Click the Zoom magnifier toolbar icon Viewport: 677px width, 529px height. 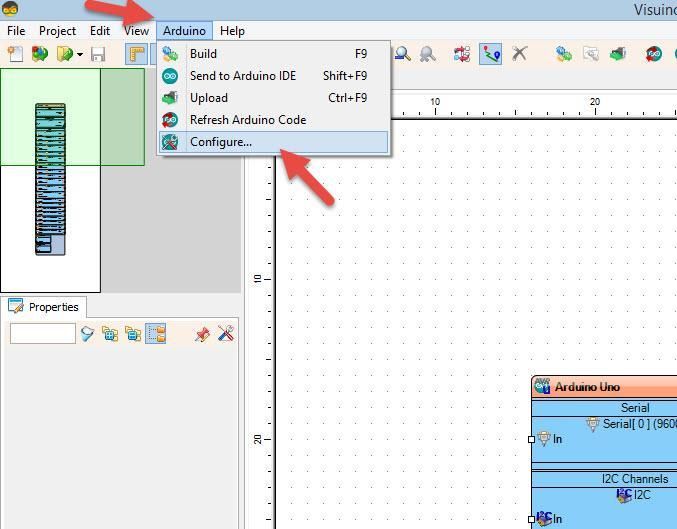click(x=402, y=54)
